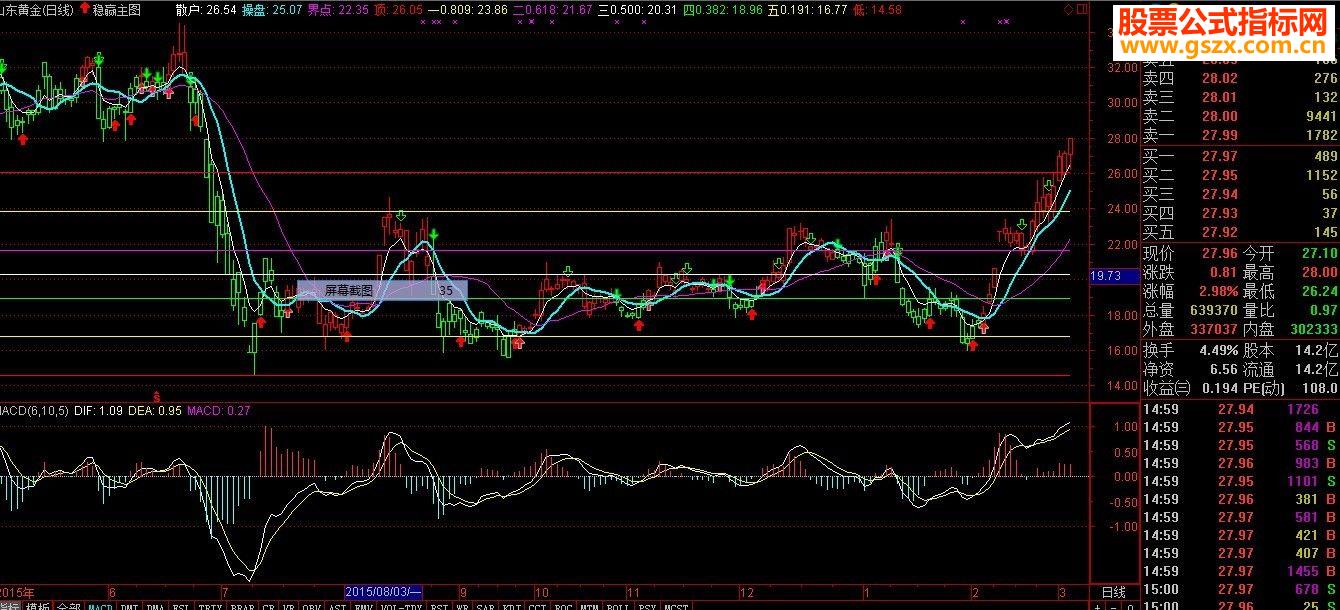Switch to the DMI indicator tab
This screenshot has height=610, width=1340.
pos(129,606)
